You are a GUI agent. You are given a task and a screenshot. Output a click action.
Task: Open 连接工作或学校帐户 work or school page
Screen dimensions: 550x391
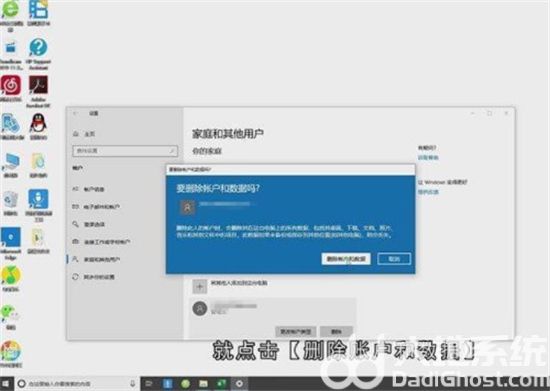[101, 242]
